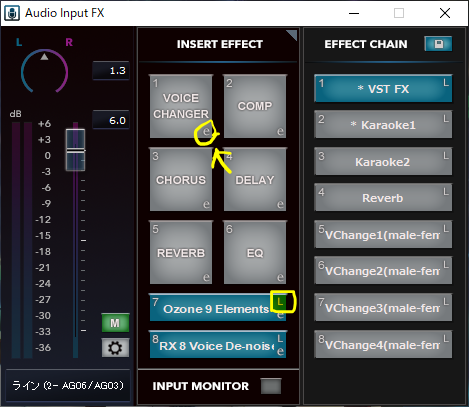Open the DELAY effect edit 'e' icon
The height and width of the screenshot is (407, 469).
280,204
